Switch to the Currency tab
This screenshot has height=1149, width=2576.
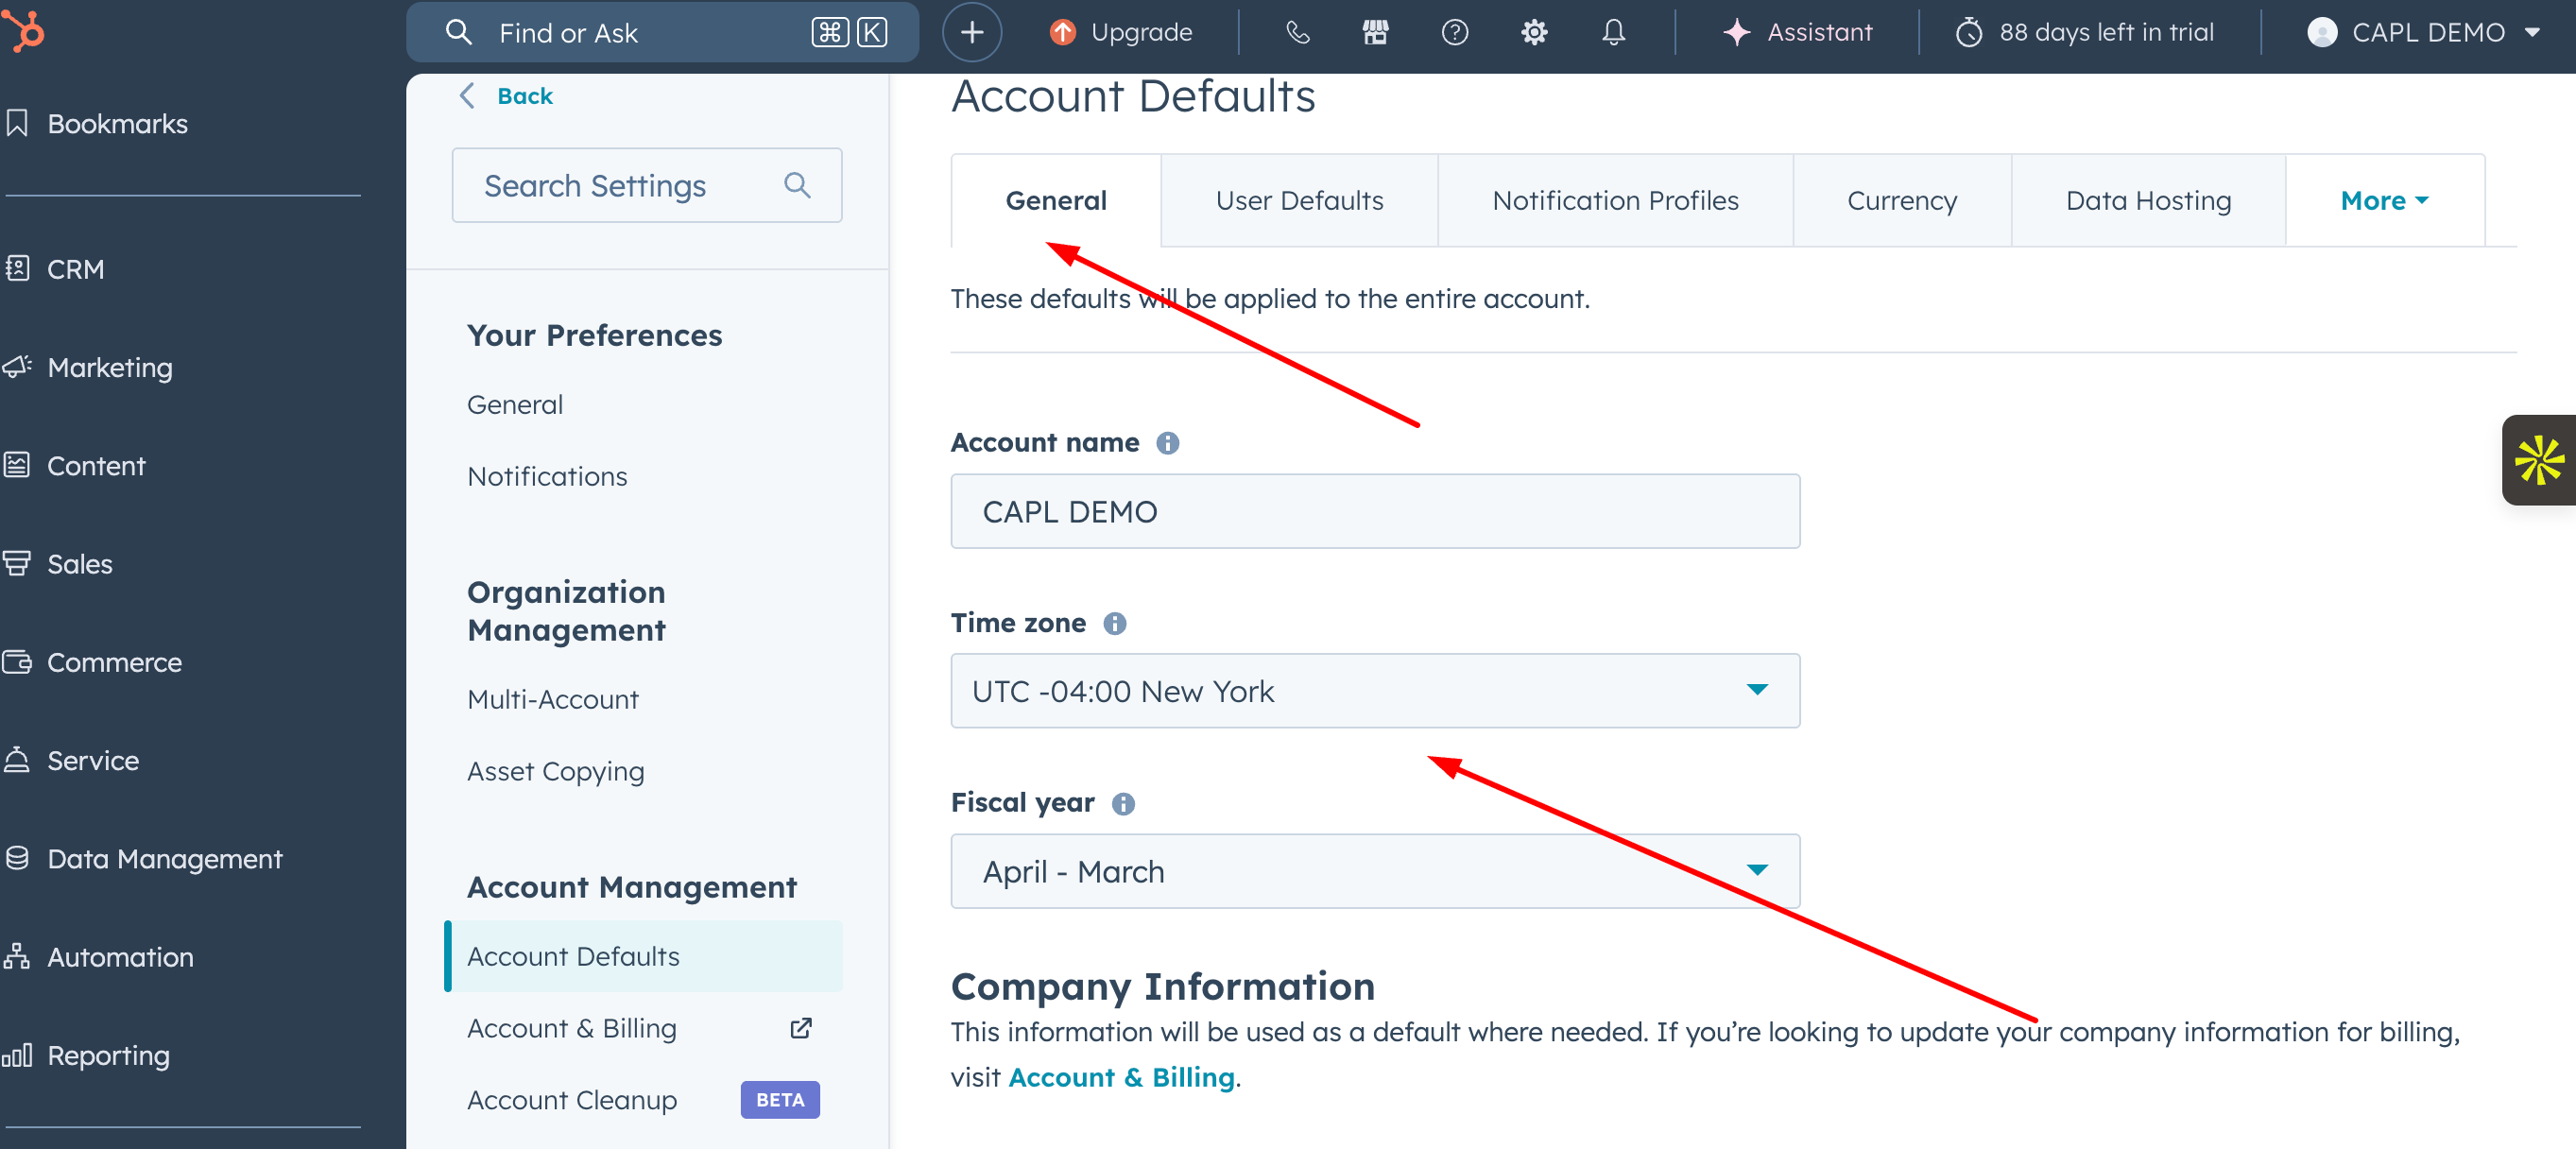pos(1900,200)
